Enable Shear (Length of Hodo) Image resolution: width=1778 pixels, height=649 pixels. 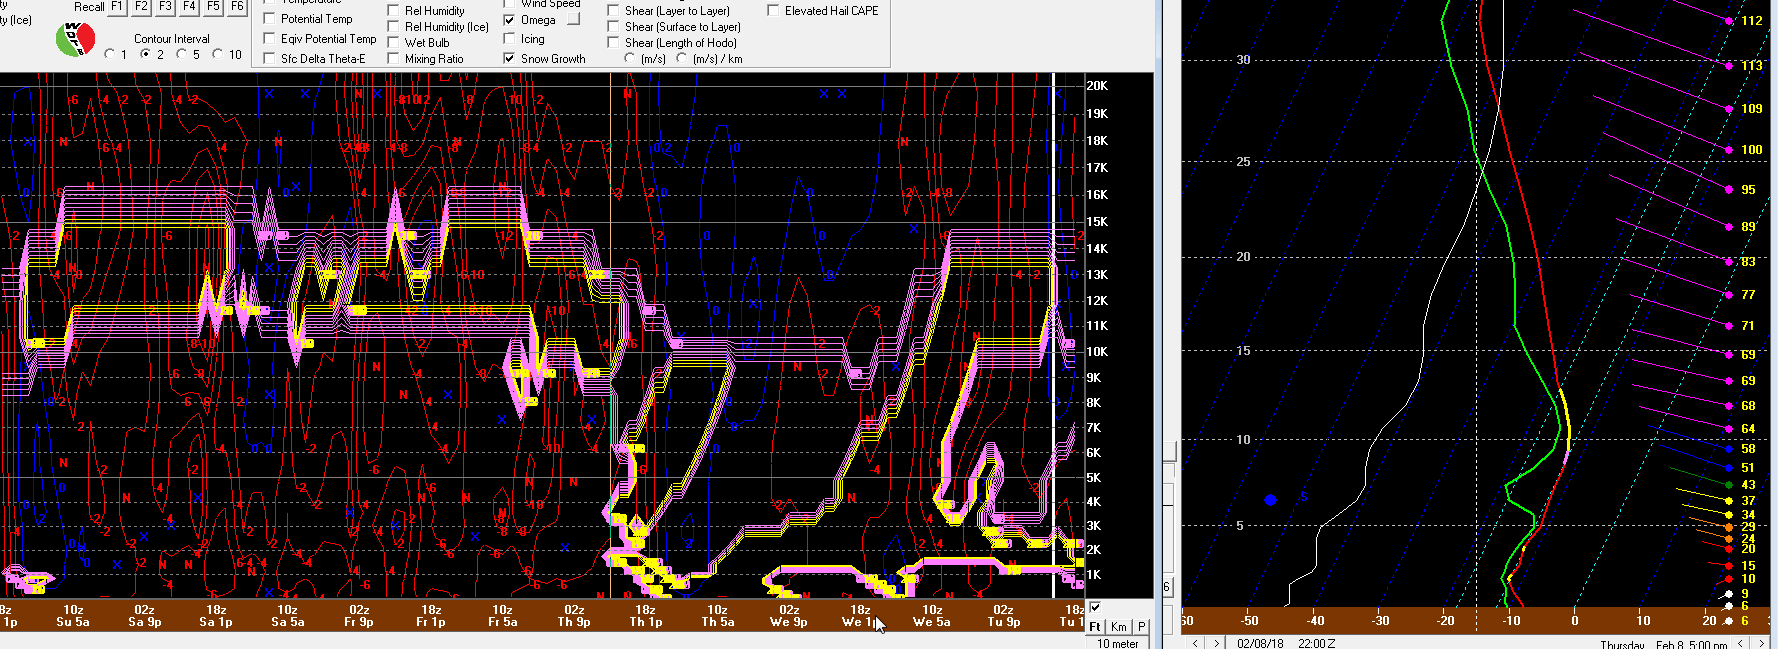[x=613, y=42]
